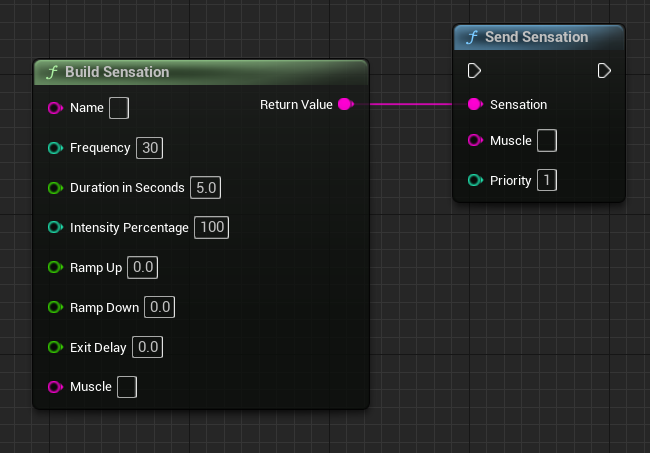The image size is (650, 453).
Task: Click the Build Sensation Name input pin
Action: coord(55,108)
